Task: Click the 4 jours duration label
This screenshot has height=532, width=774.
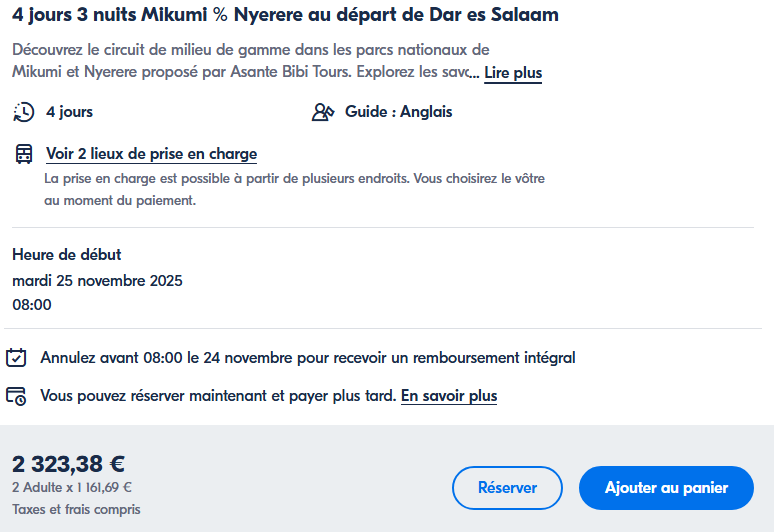Action: [x=69, y=112]
